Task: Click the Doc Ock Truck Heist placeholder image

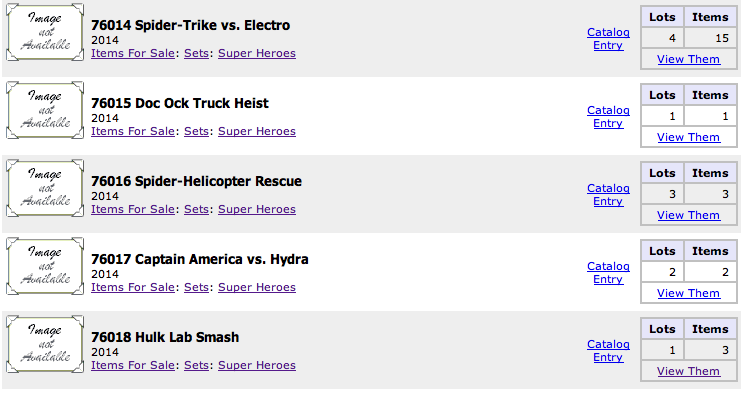Action: click(x=45, y=110)
